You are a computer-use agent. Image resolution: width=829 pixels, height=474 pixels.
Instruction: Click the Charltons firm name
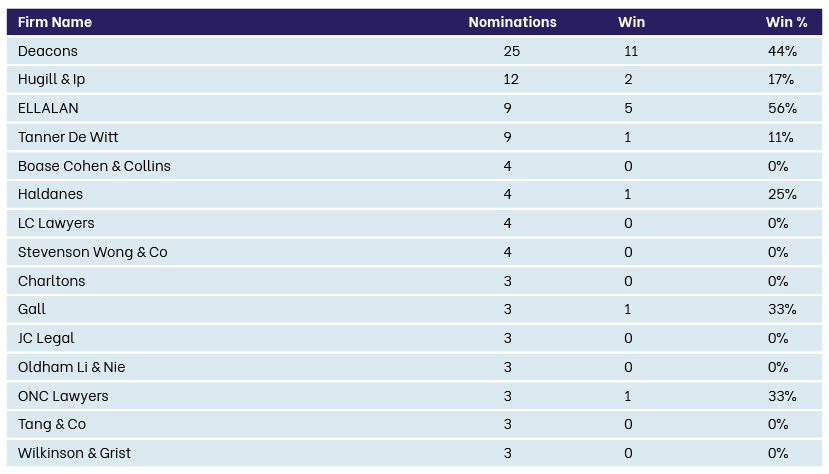pyautogui.click(x=51, y=281)
